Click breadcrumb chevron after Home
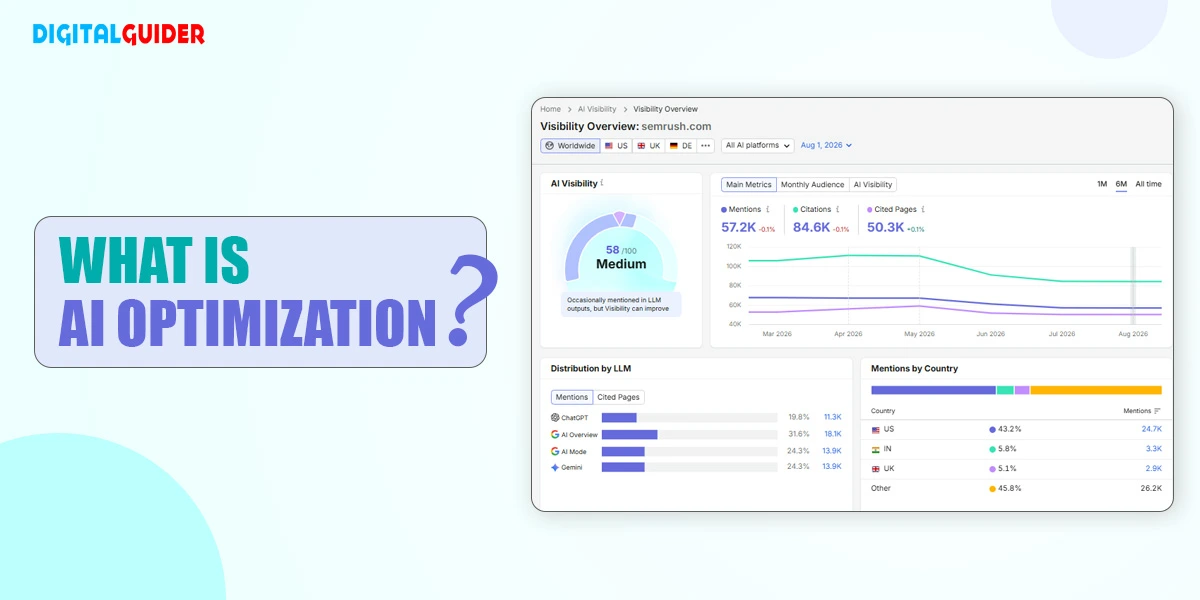1200x600 pixels. pyautogui.click(x=569, y=109)
